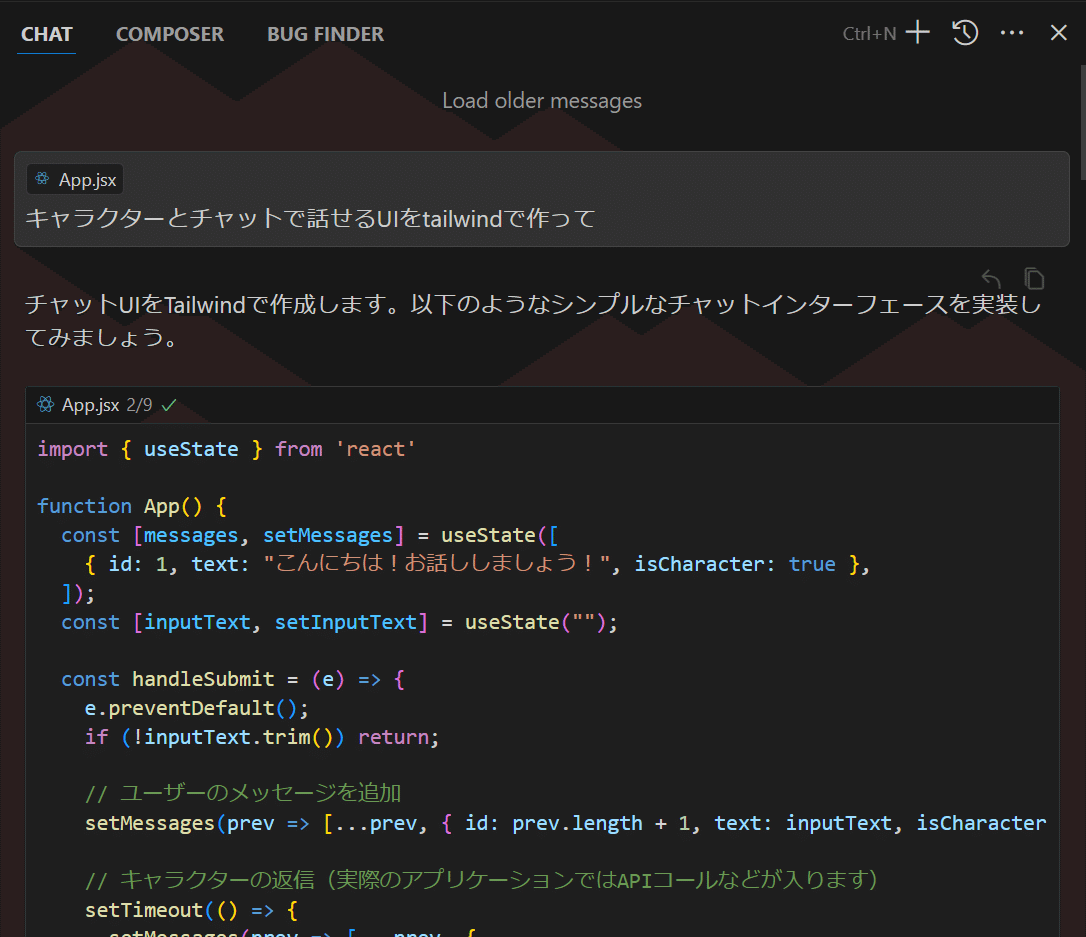Click the Japanese greeting string in code
Image resolution: width=1086 pixels, height=937 pixels.
(x=437, y=564)
